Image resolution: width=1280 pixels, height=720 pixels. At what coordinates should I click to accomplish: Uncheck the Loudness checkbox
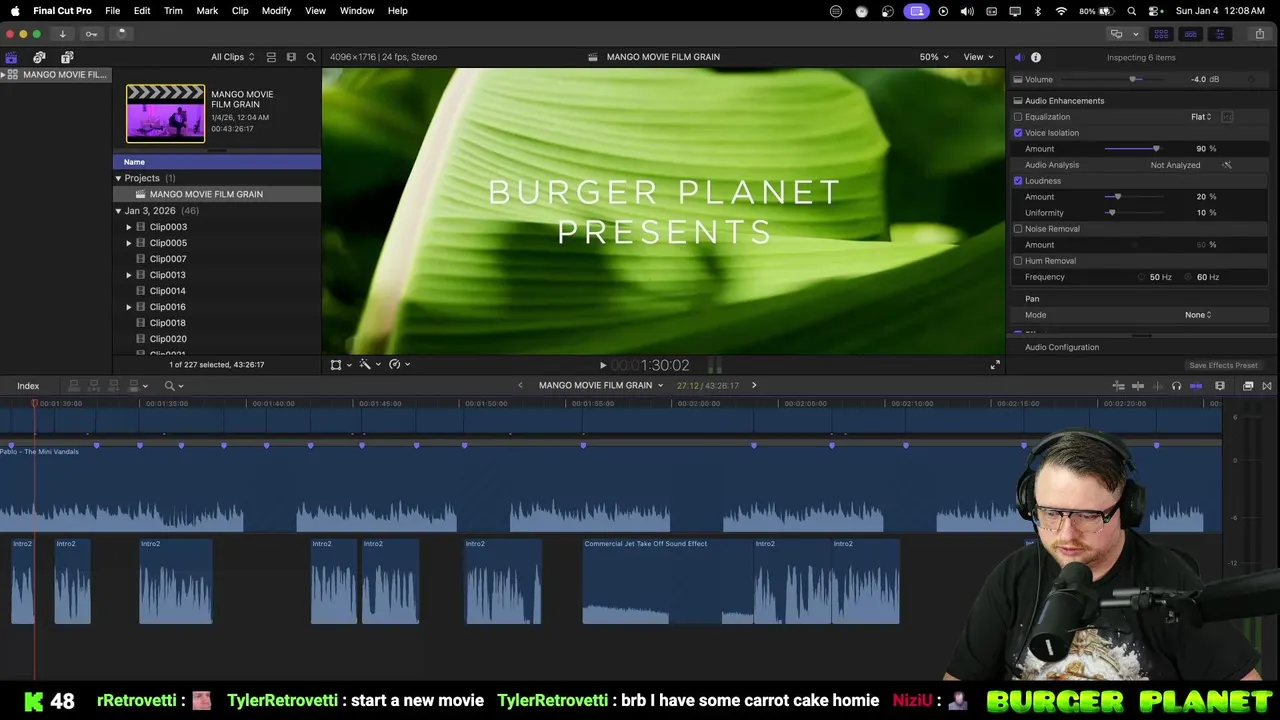pyautogui.click(x=1018, y=181)
